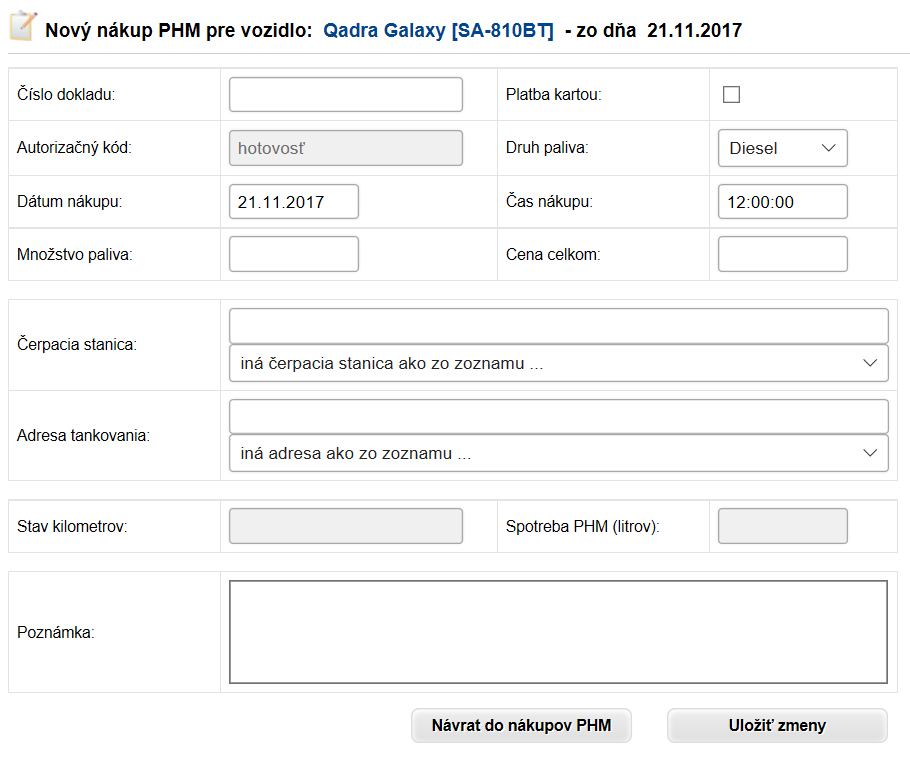Click the Autorizačný kód field showing hotovosť
Screen dimensions: 910x767
(x=346, y=148)
